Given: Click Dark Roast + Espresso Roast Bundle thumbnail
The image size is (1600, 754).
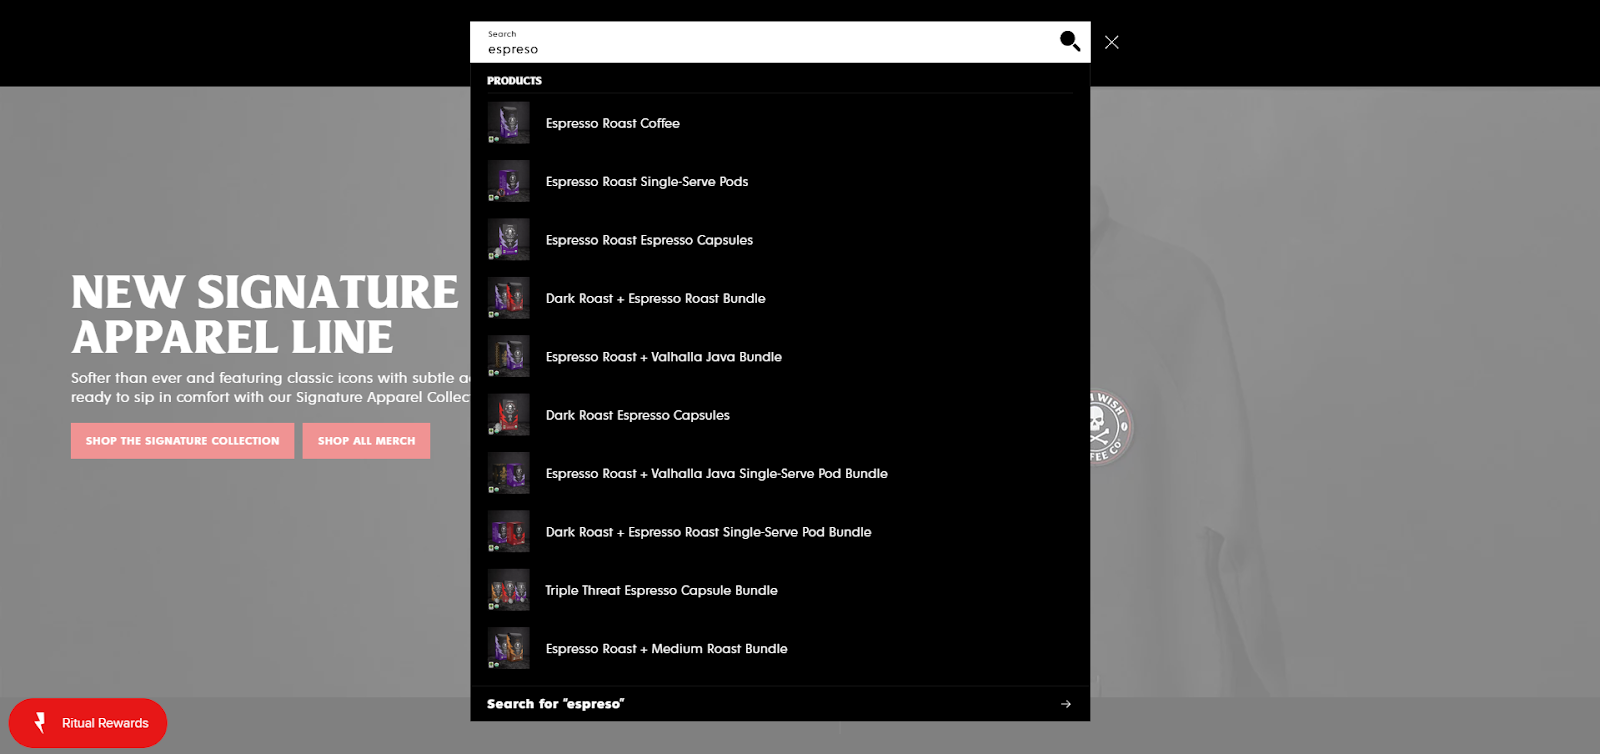Looking at the screenshot, I should tap(508, 298).
